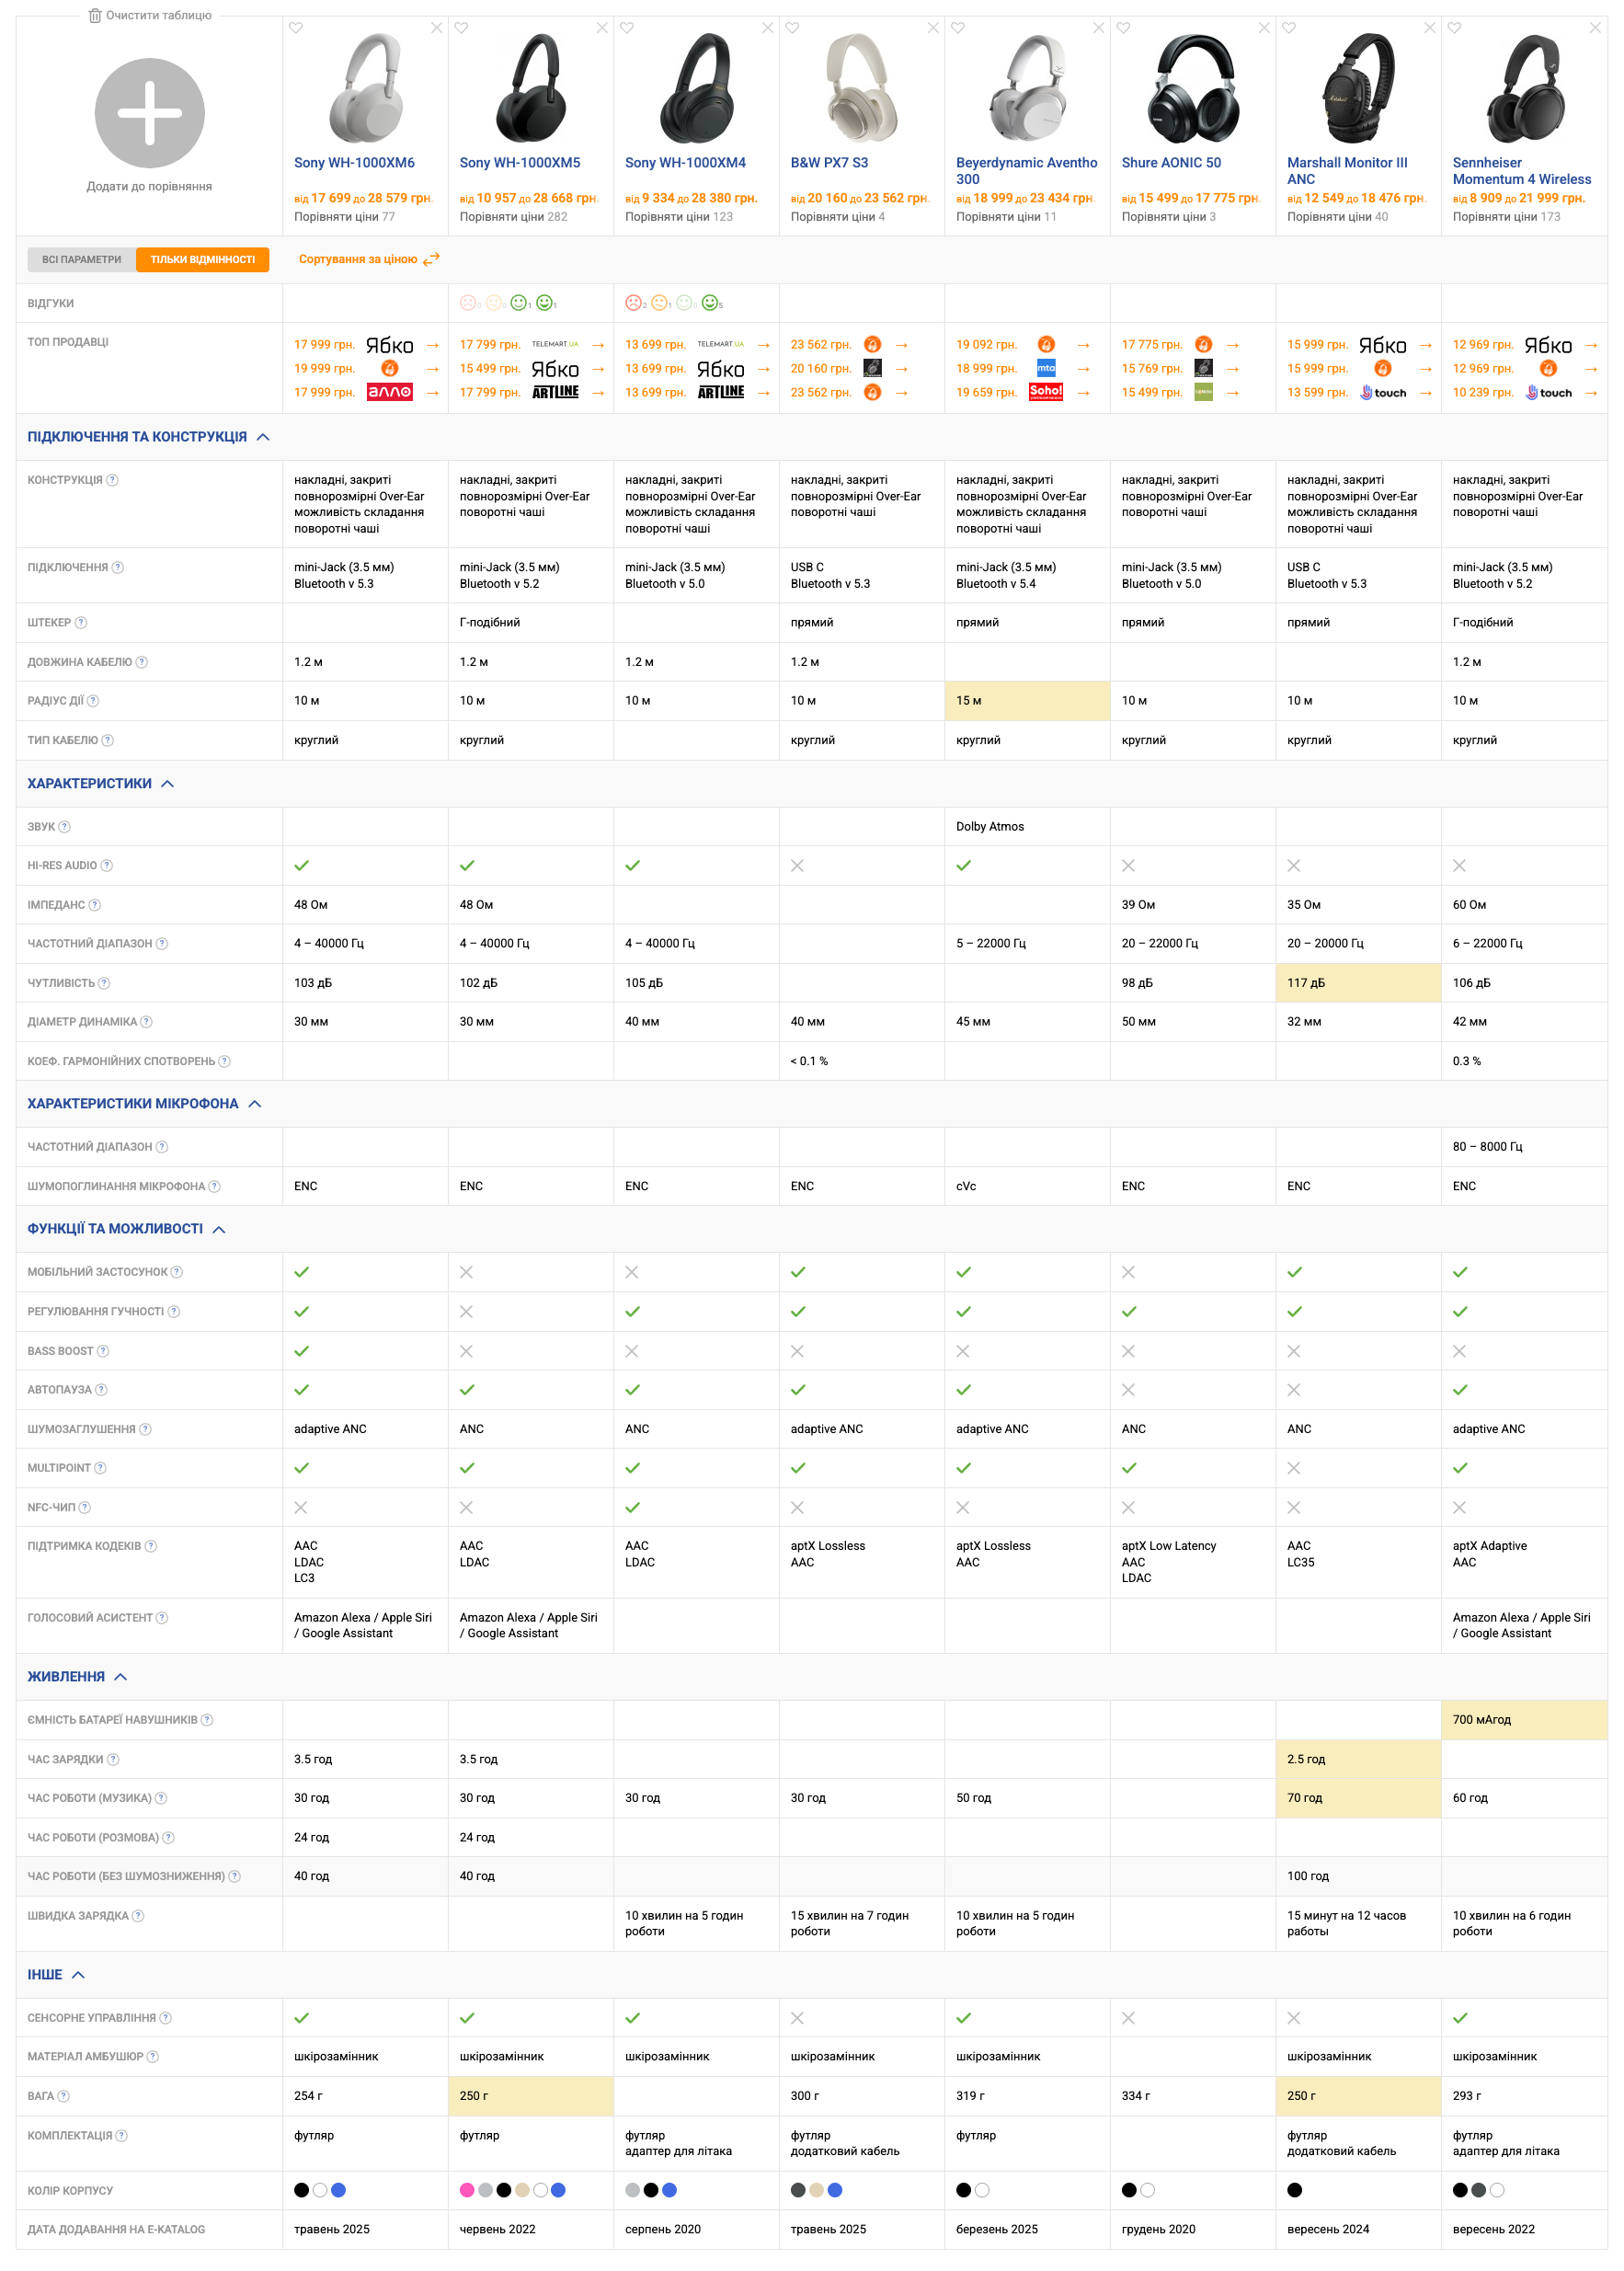Click Сортування за ціною link
The image size is (1624, 2271).
pyautogui.click(x=358, y=259)
